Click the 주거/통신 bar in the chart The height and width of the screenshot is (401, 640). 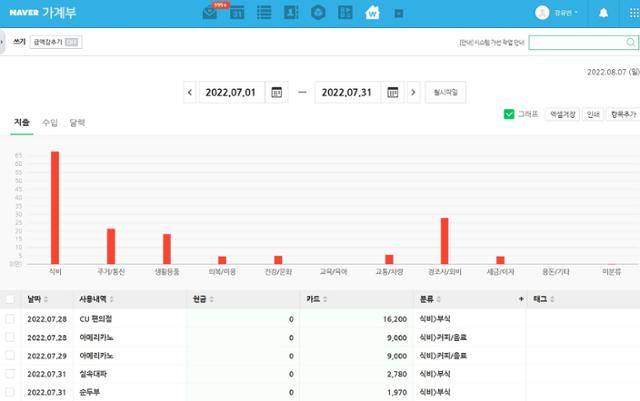coord(111,246)
